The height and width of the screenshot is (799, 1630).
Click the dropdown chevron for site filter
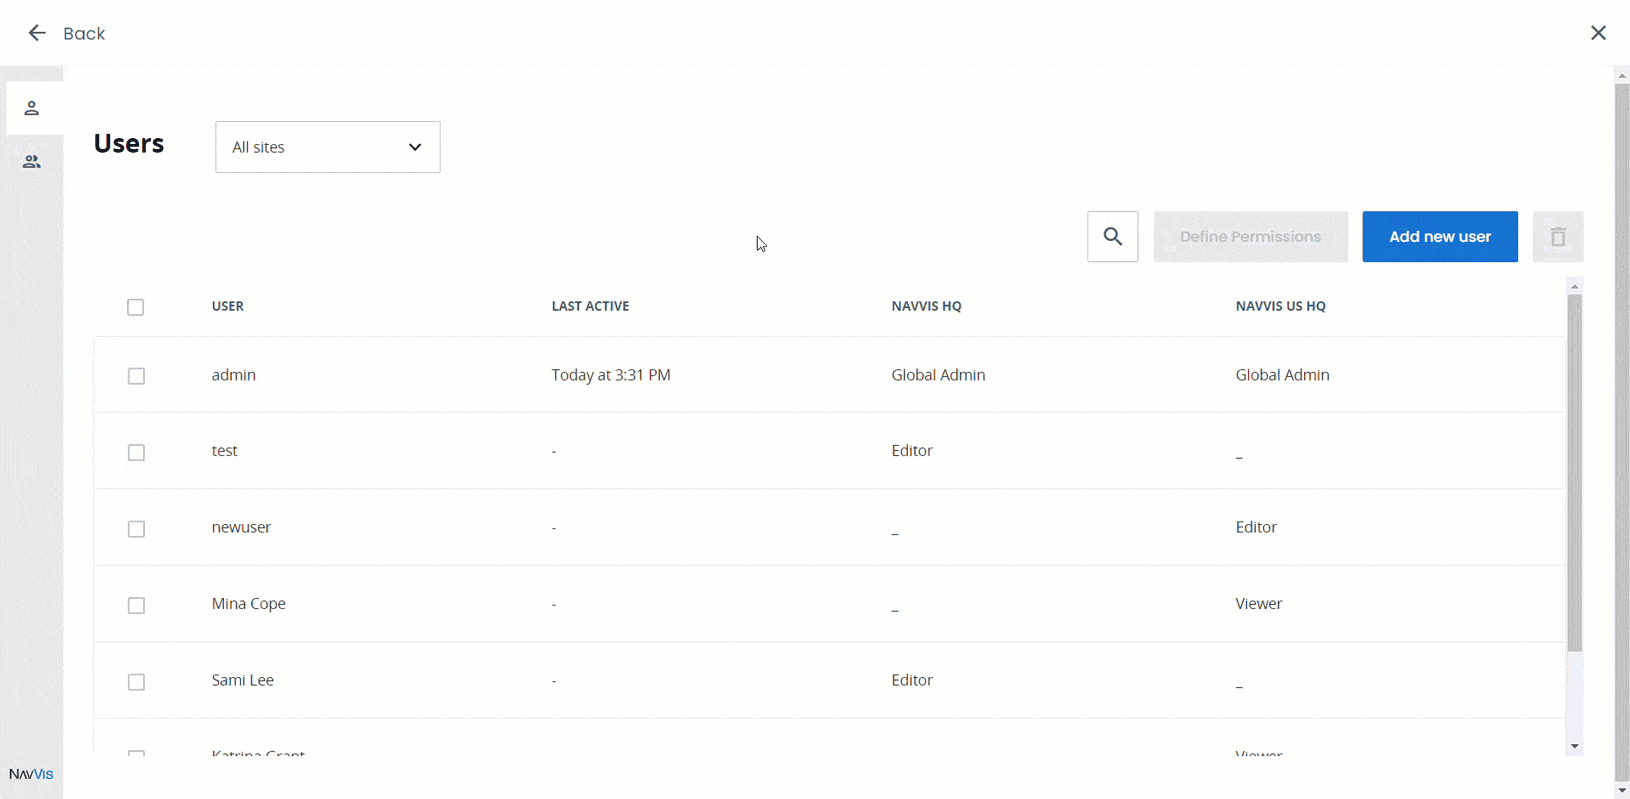coord(415,147)
